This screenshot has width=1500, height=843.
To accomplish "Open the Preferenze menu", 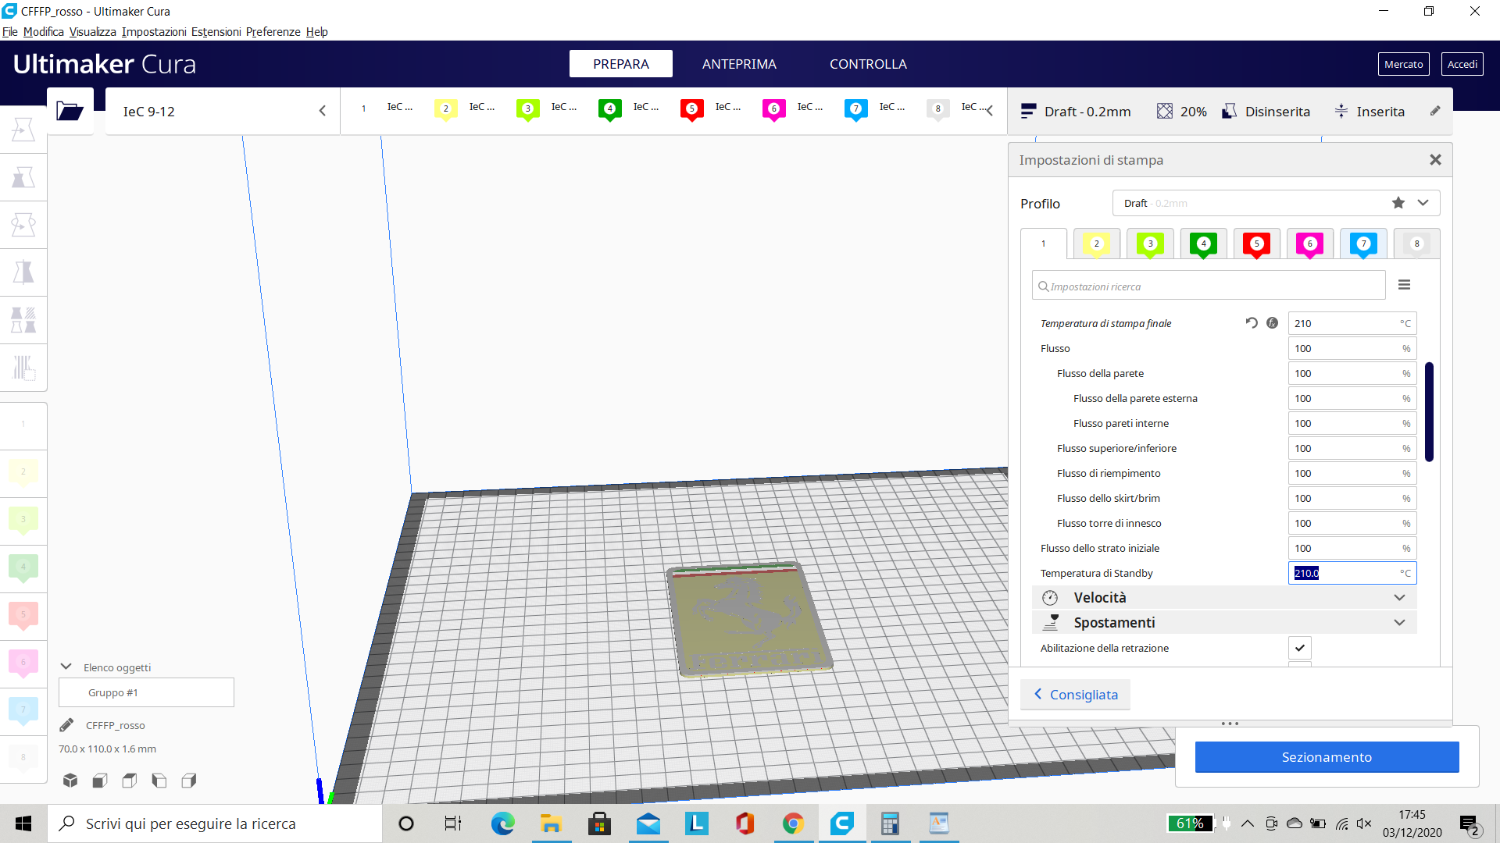I will (x=273, y=32).
